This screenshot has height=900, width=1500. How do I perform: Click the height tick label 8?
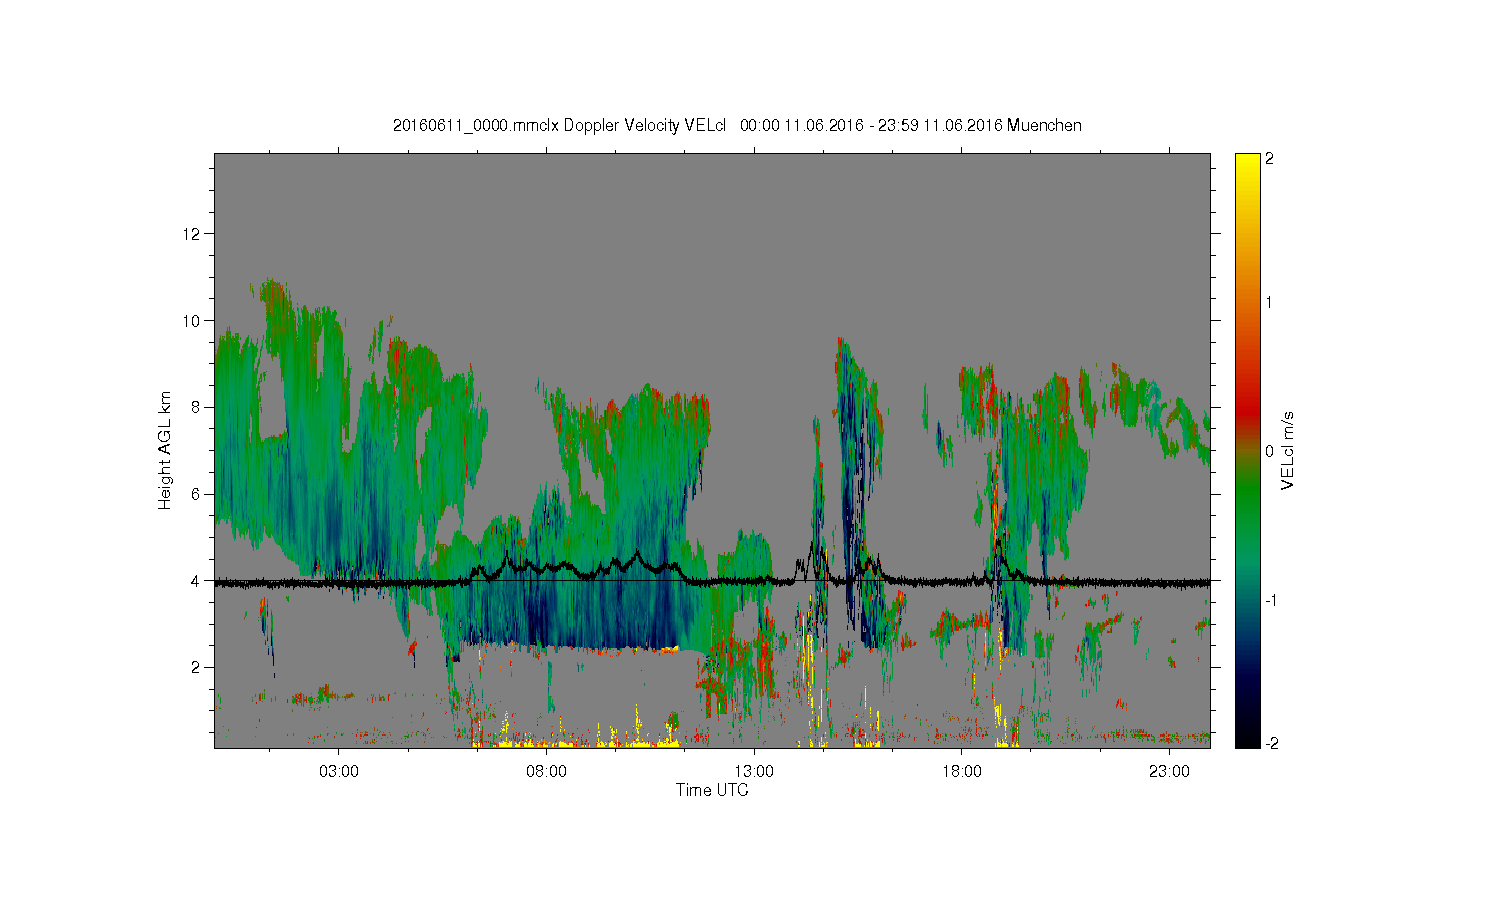(x=197, y=407)
